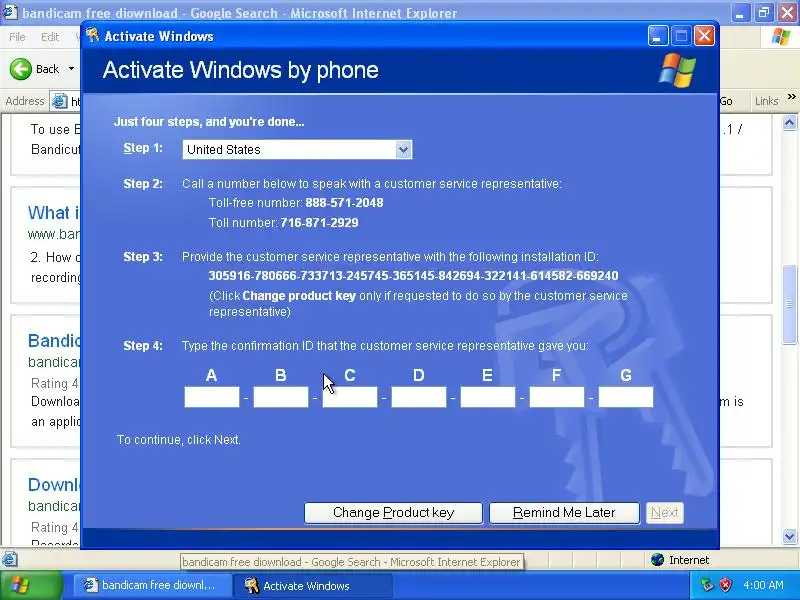
Task: Click toll number 716-871-2929
Action: 319,222
